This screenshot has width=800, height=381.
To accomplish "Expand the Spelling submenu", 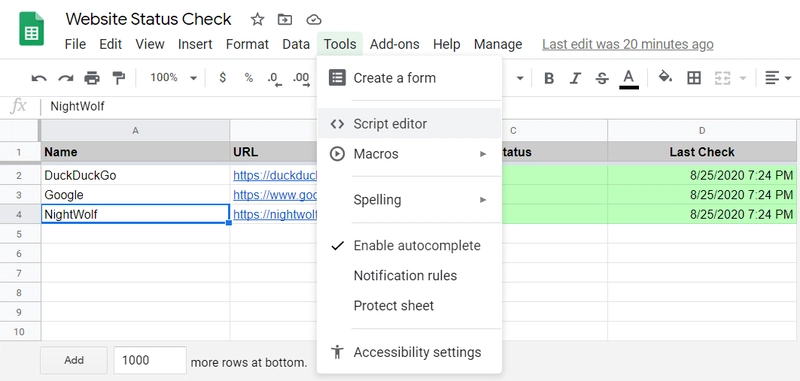I will (409, 199).
